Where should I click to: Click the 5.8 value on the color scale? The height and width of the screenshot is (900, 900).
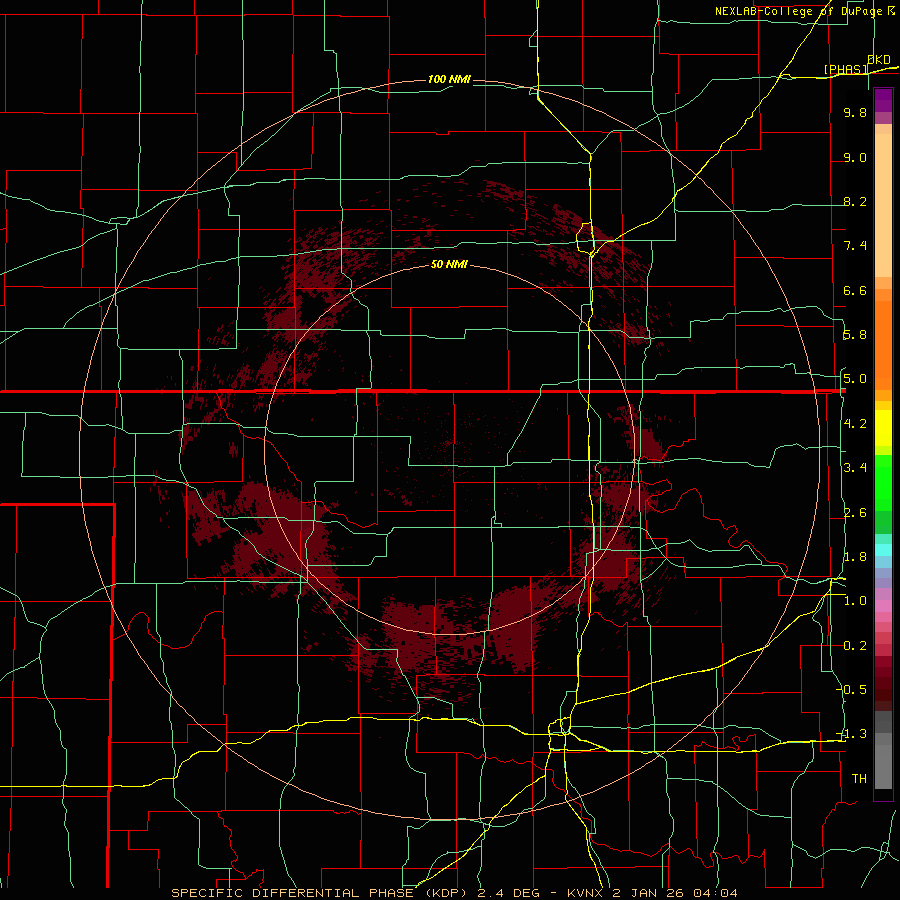(x=855, y=335)
